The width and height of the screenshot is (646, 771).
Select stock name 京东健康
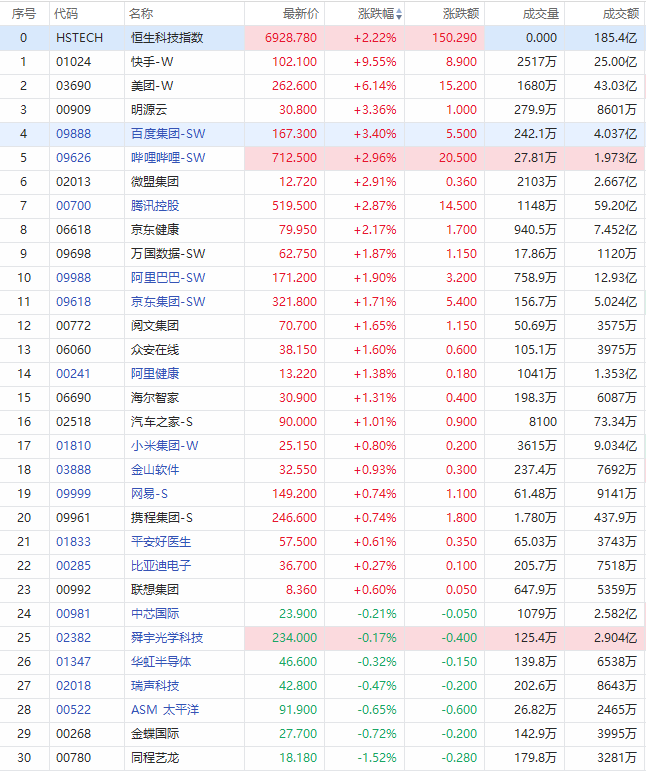coord(155,230)
